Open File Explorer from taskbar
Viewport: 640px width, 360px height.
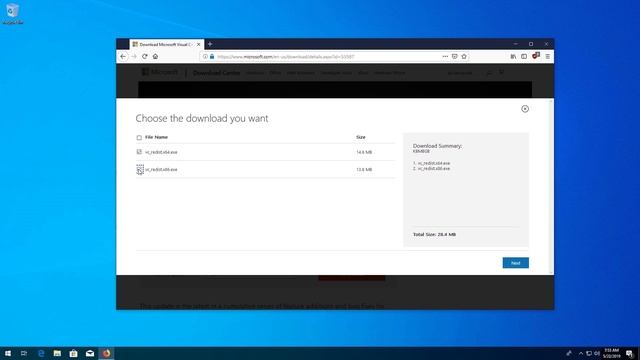pyautogui.click(x=57, y=353)
